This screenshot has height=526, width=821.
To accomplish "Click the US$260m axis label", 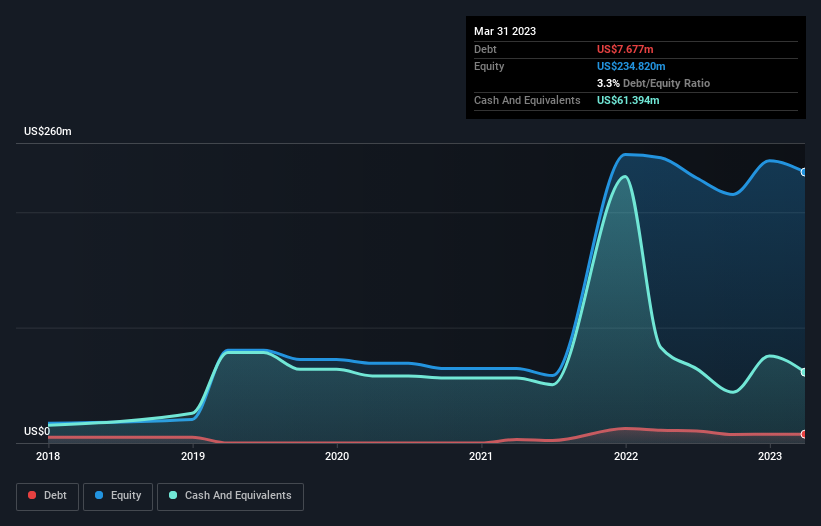I will [48, 131].
